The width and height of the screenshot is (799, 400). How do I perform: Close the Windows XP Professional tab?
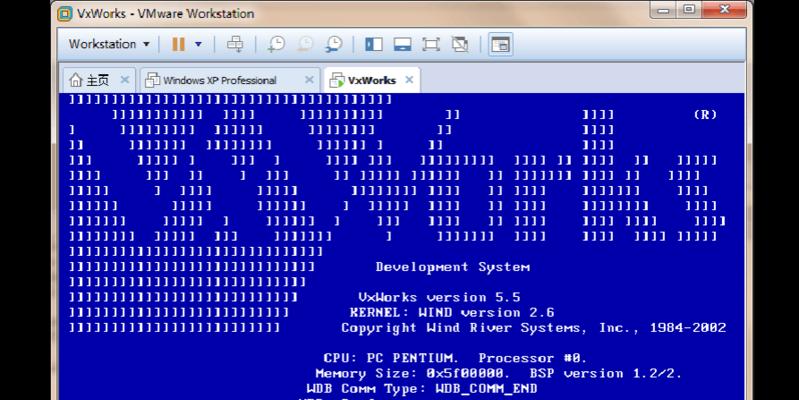tap(309, 79)
